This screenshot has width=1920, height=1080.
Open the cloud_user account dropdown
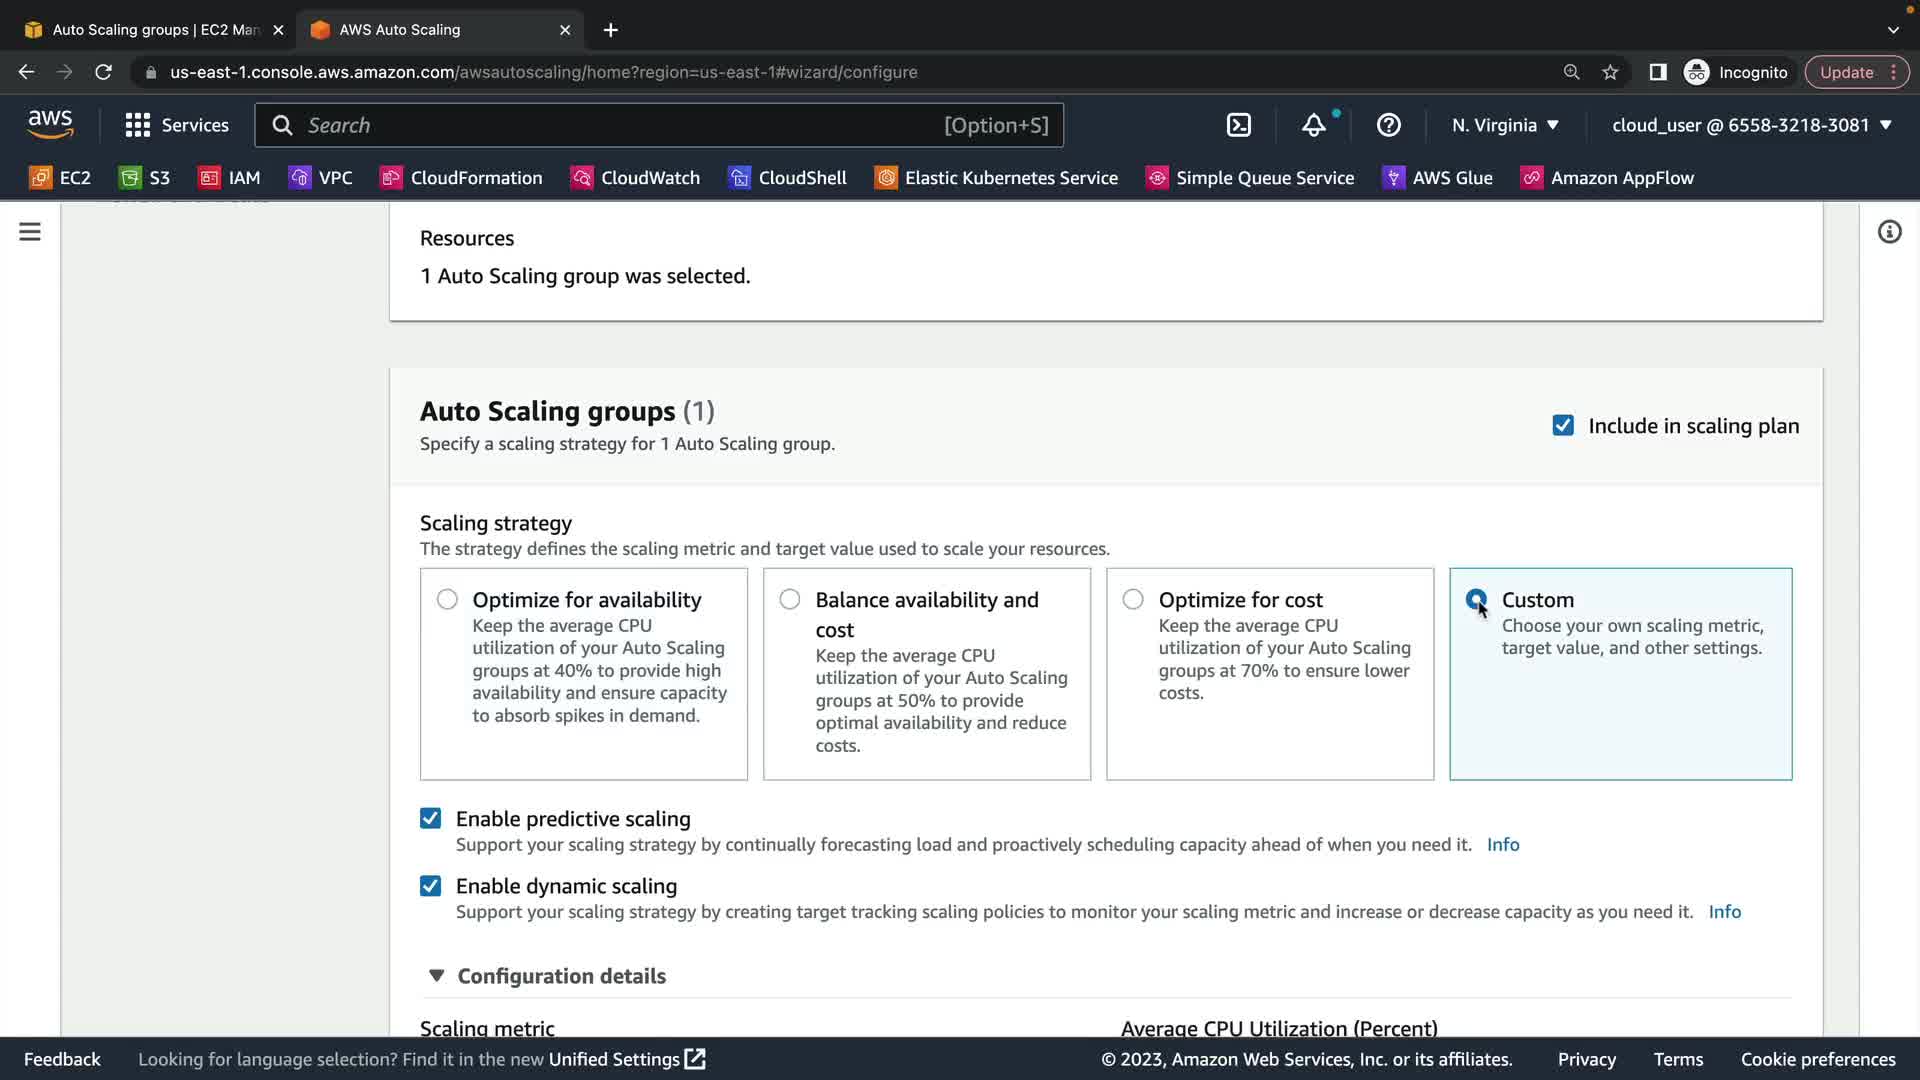coord(1751,125)
